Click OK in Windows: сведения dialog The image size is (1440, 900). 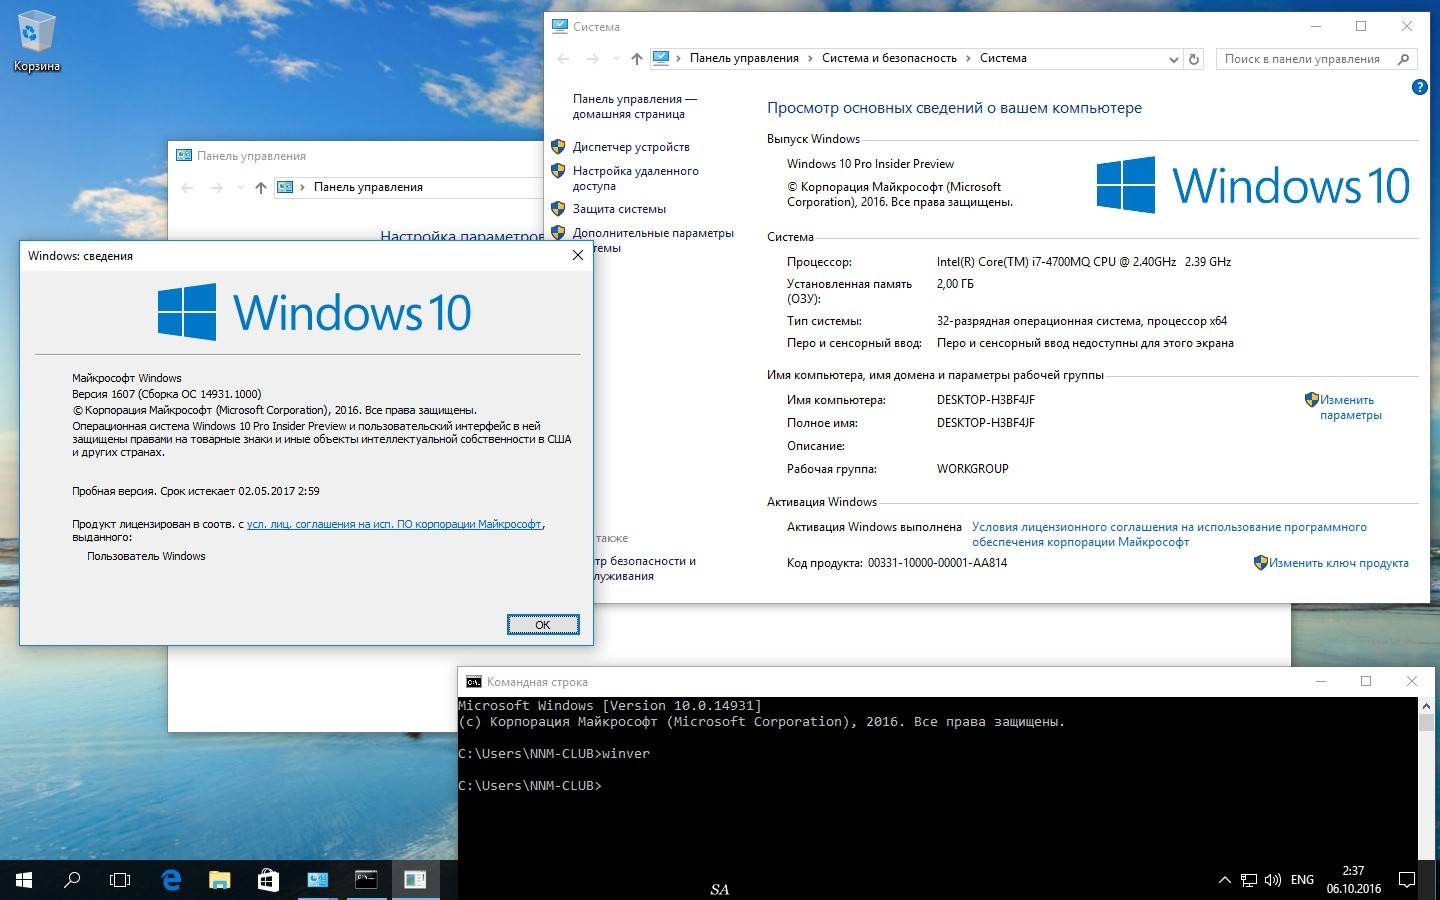[542, 624]
